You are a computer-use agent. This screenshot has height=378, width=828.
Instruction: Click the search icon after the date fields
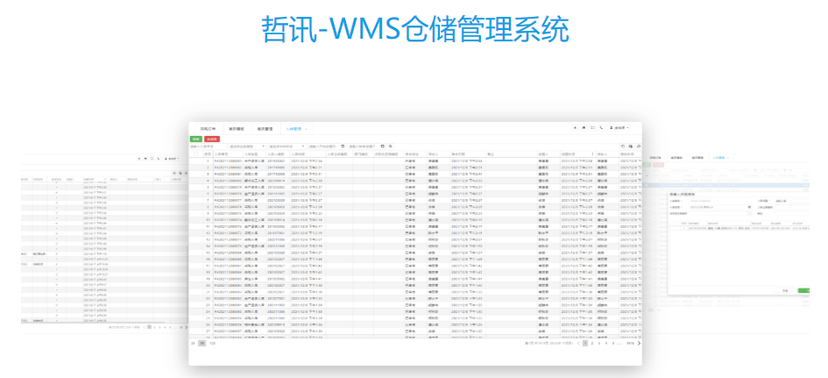click(390, 146)
